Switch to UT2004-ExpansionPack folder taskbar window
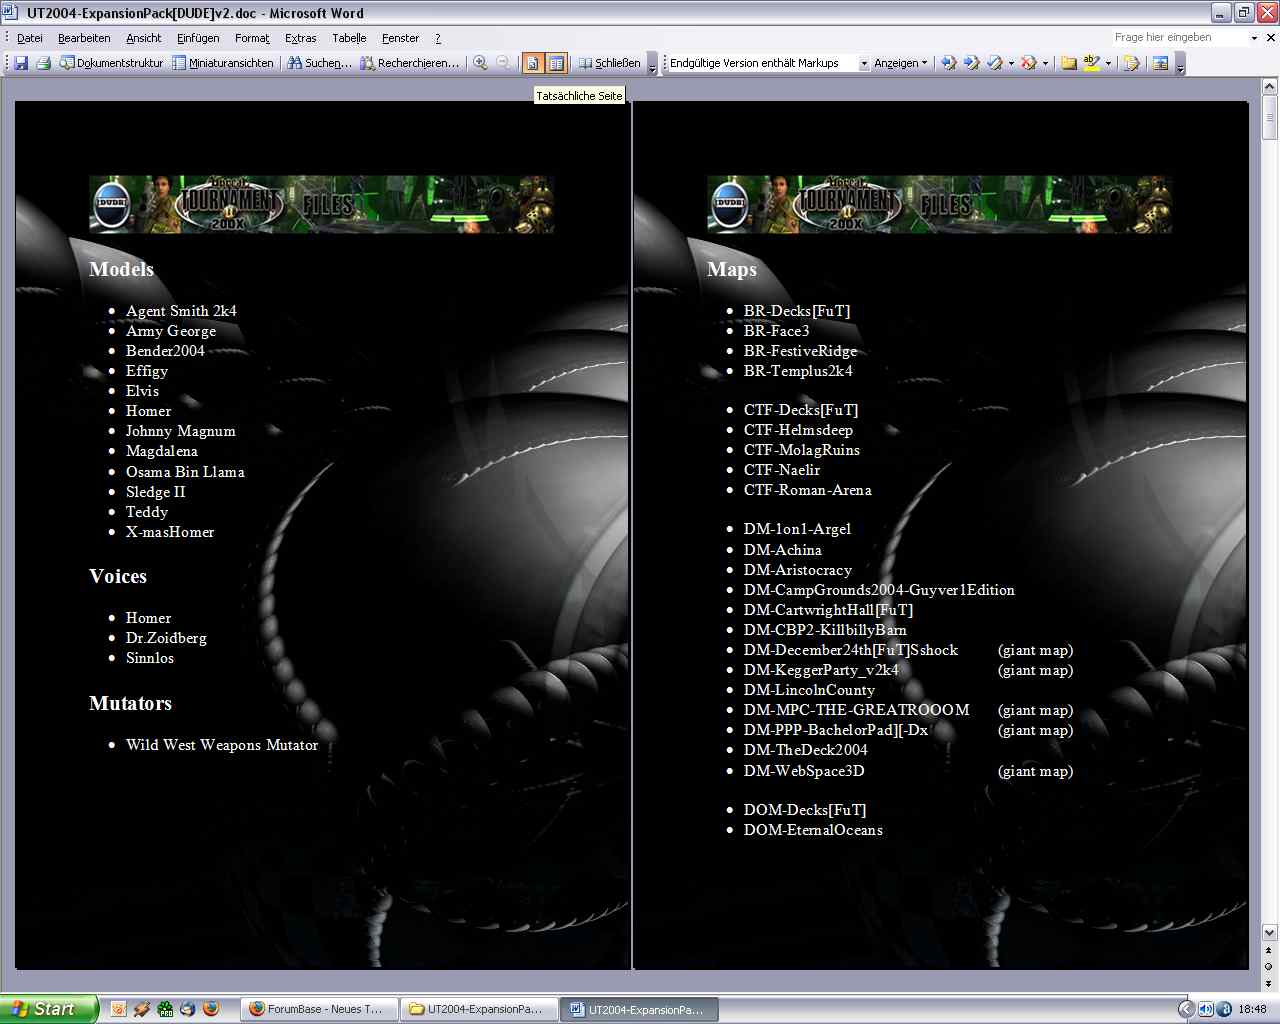Screen dimensions: 1280x1024 [478, 1009]
